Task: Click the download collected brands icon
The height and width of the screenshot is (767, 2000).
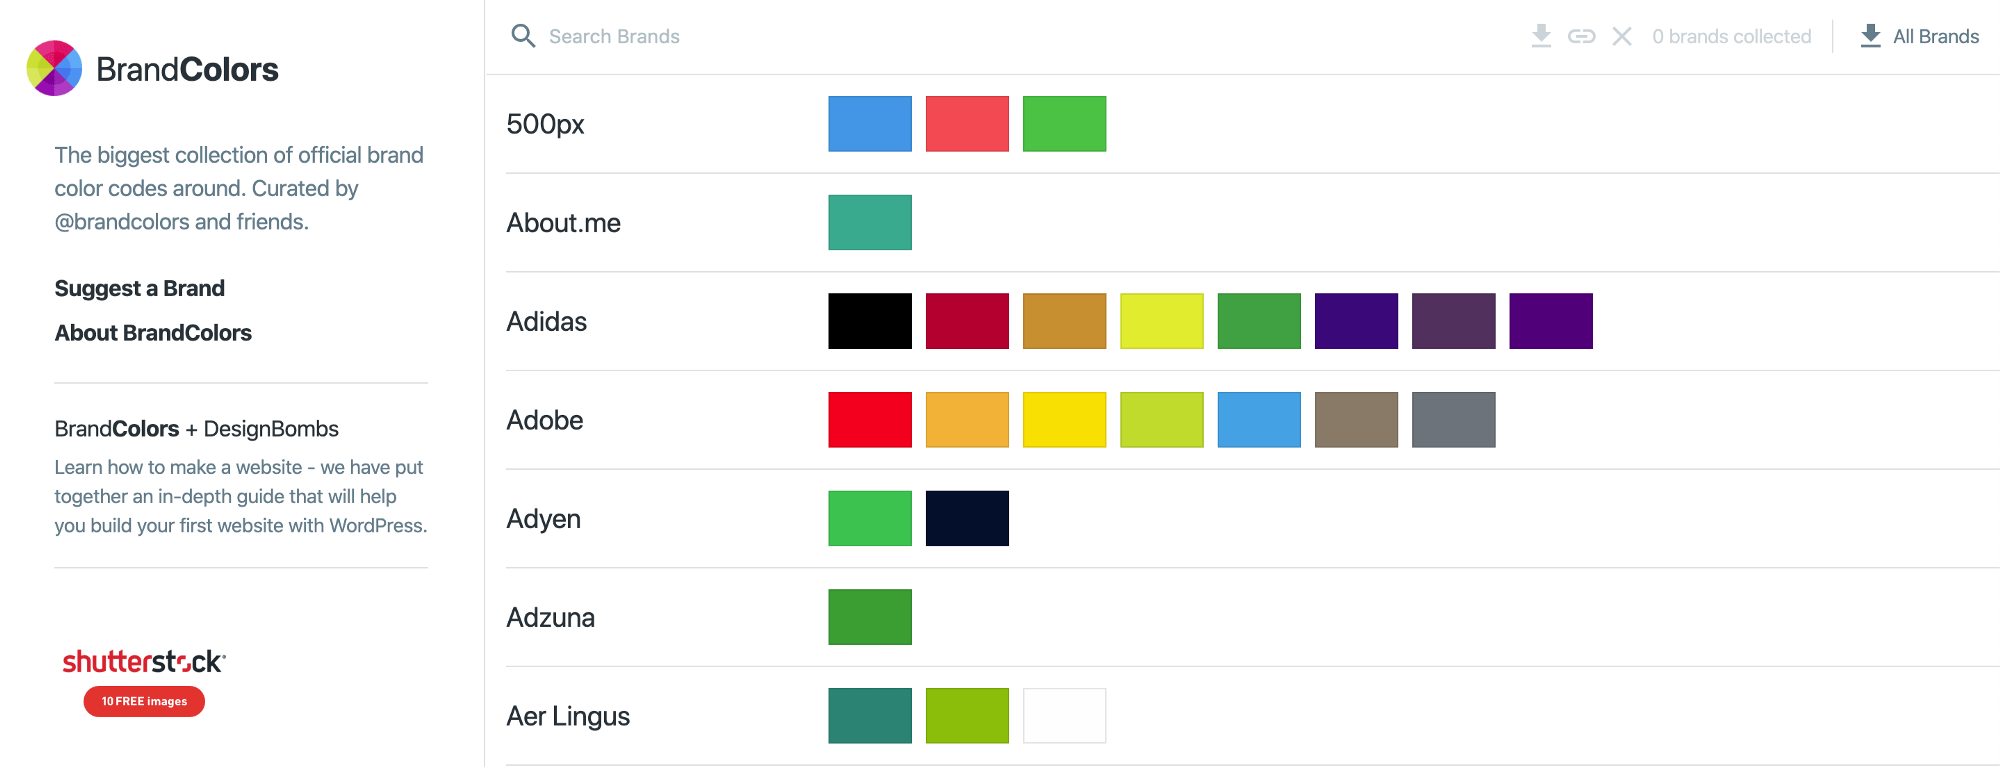Action: click(x=1541, y=36)
